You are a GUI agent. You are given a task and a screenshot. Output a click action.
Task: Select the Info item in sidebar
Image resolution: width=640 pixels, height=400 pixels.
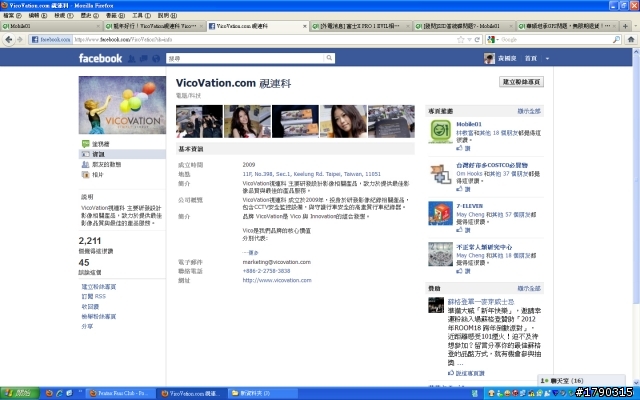[x=122, y=154]
